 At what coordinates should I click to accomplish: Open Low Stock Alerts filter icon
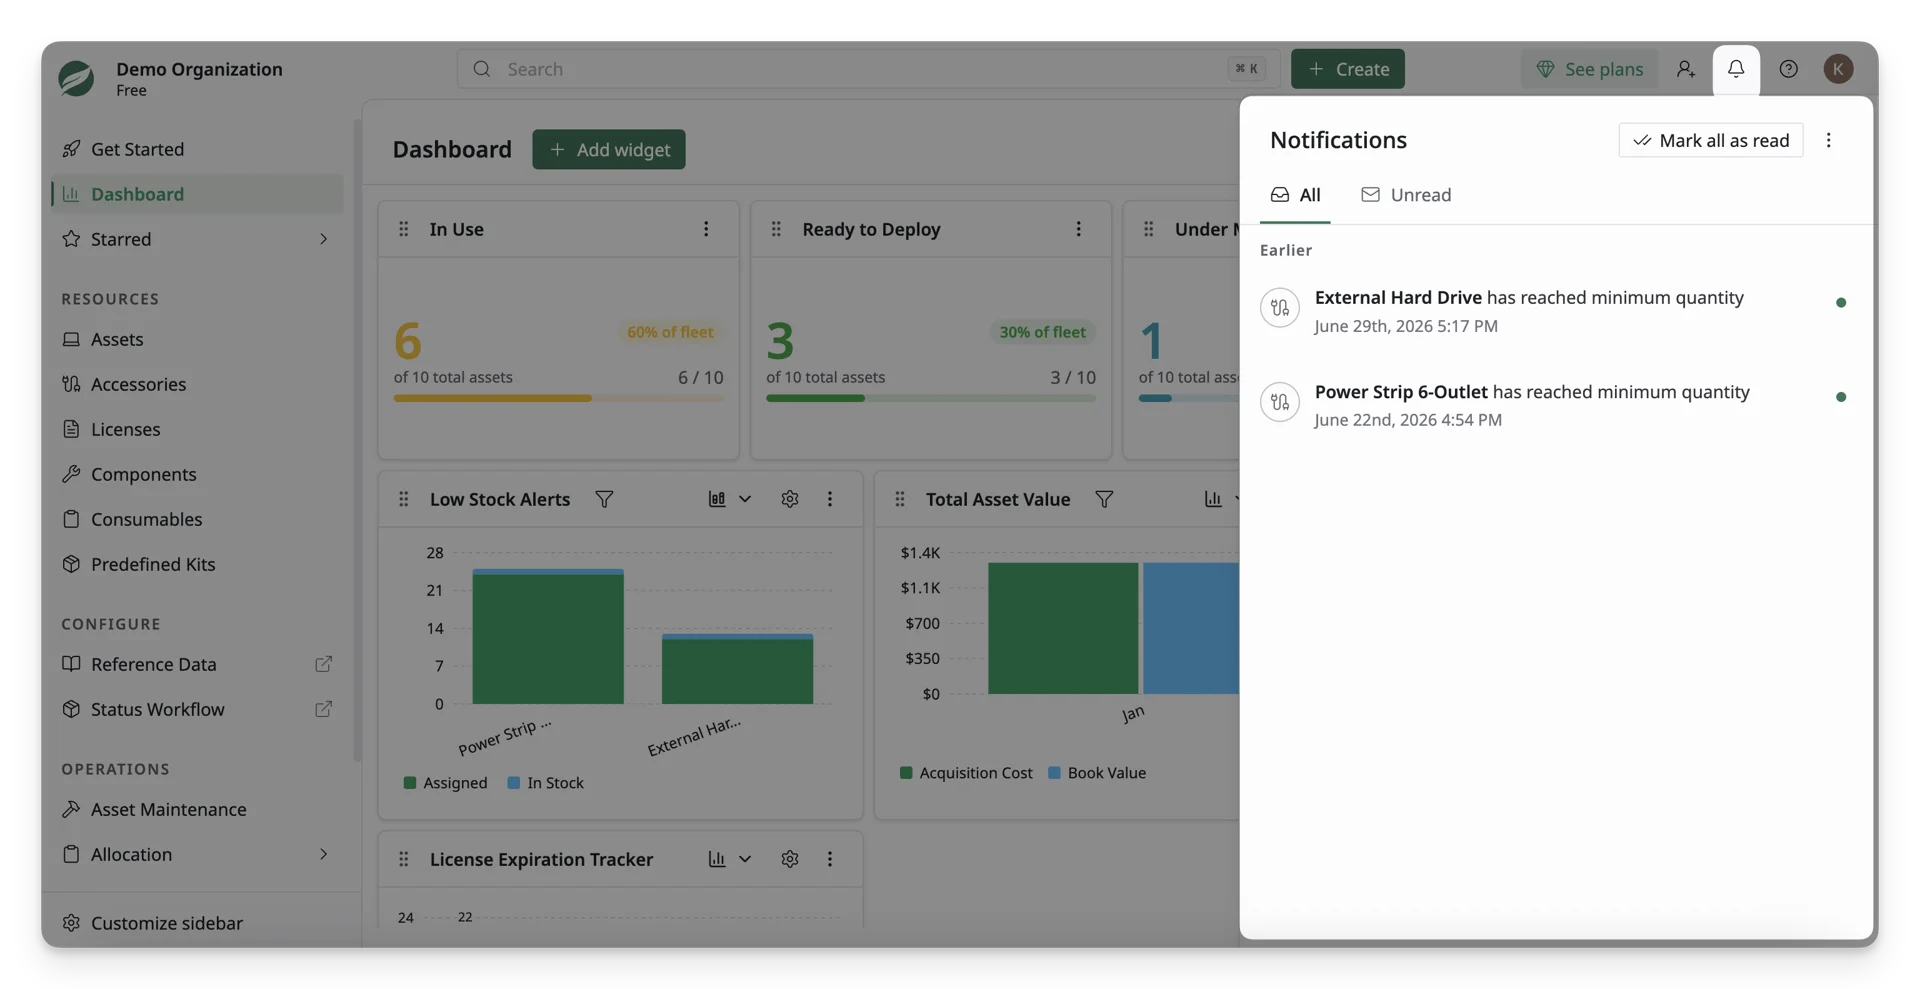pyautogui.click(x=604, y=499)
